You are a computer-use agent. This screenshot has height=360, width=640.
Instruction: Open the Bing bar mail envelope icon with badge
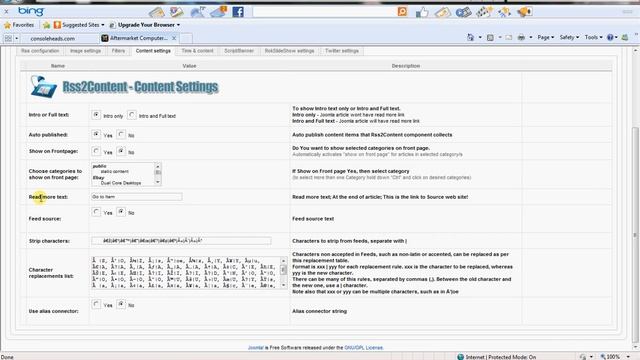pyautogui.click(x=219, y=12)
